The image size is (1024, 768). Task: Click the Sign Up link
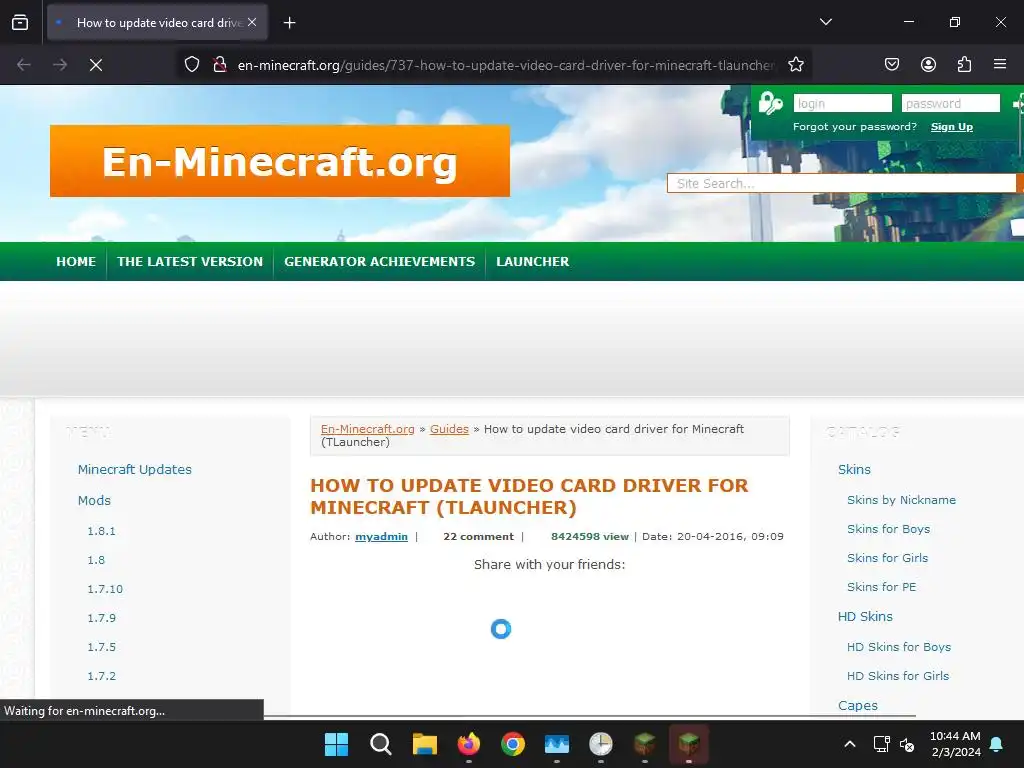tap(952, 127)
